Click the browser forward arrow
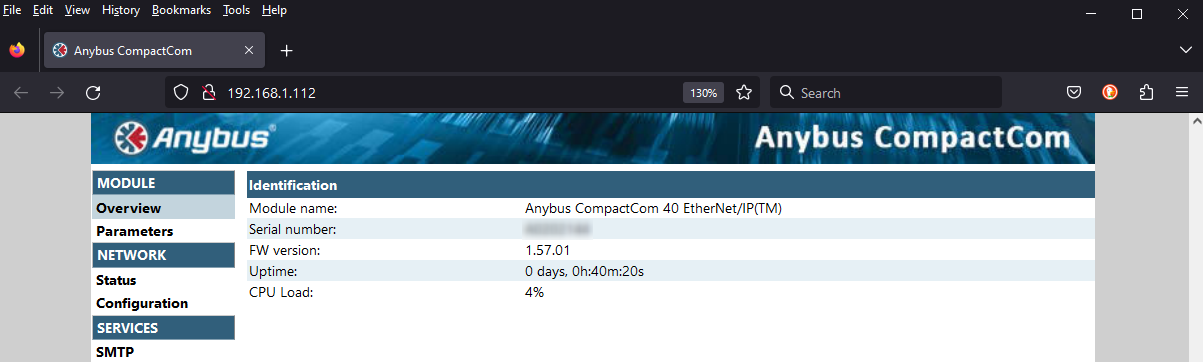 coord(57,92)
